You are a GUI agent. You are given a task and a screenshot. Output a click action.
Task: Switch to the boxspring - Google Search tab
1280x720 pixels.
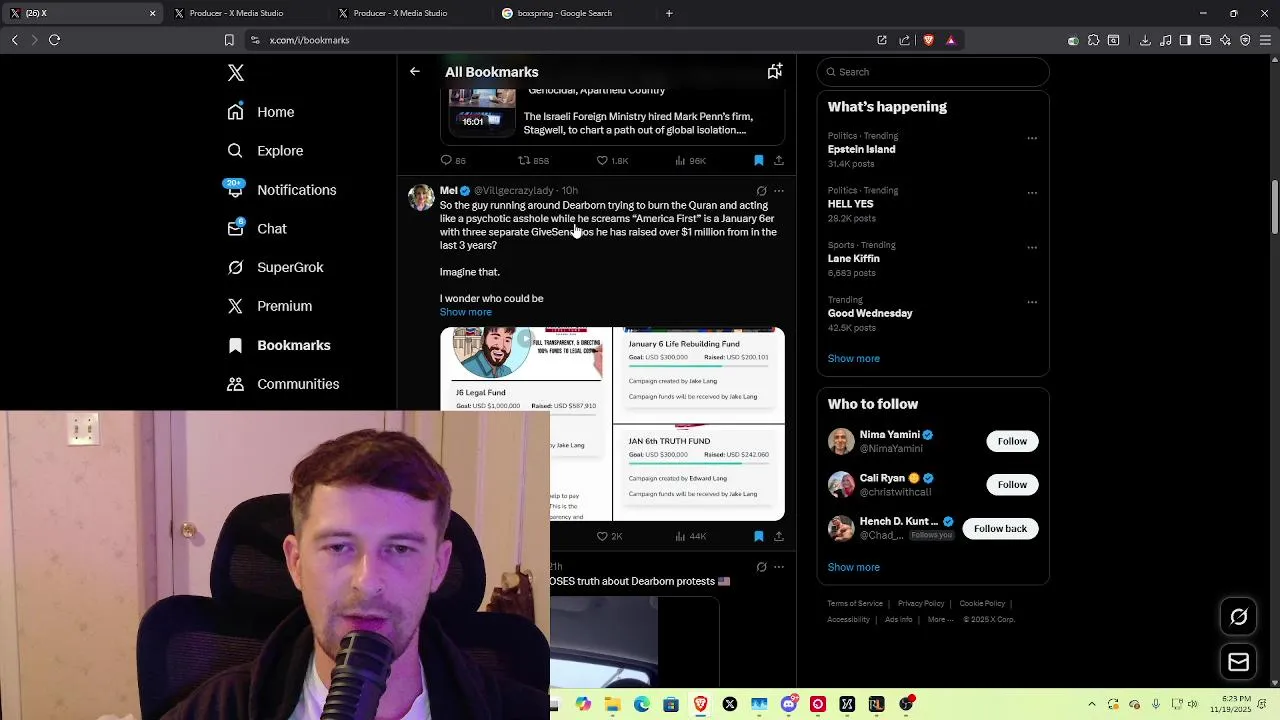click(565, 13)
